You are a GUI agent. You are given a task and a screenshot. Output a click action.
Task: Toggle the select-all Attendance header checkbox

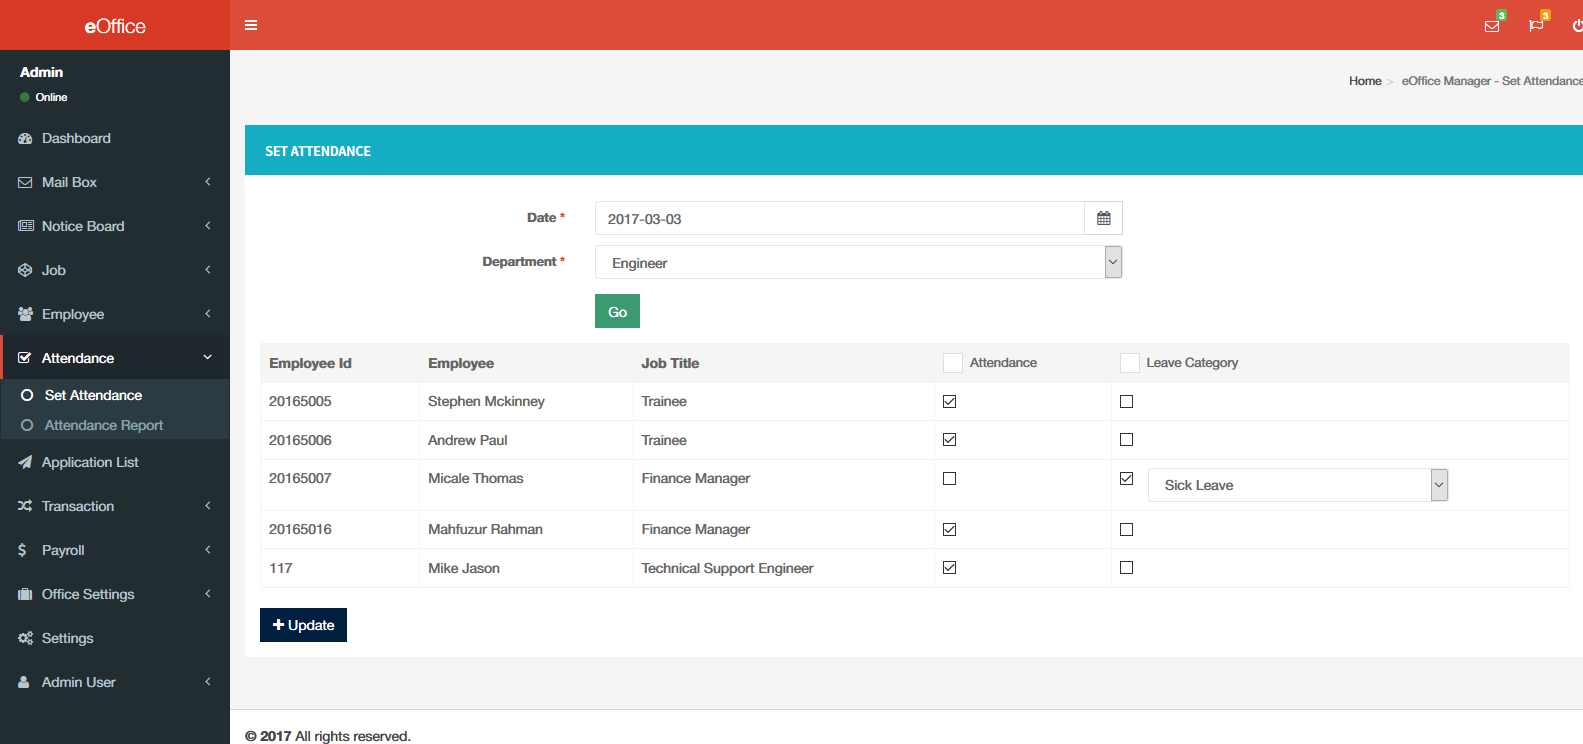click(x=952, y=363)
